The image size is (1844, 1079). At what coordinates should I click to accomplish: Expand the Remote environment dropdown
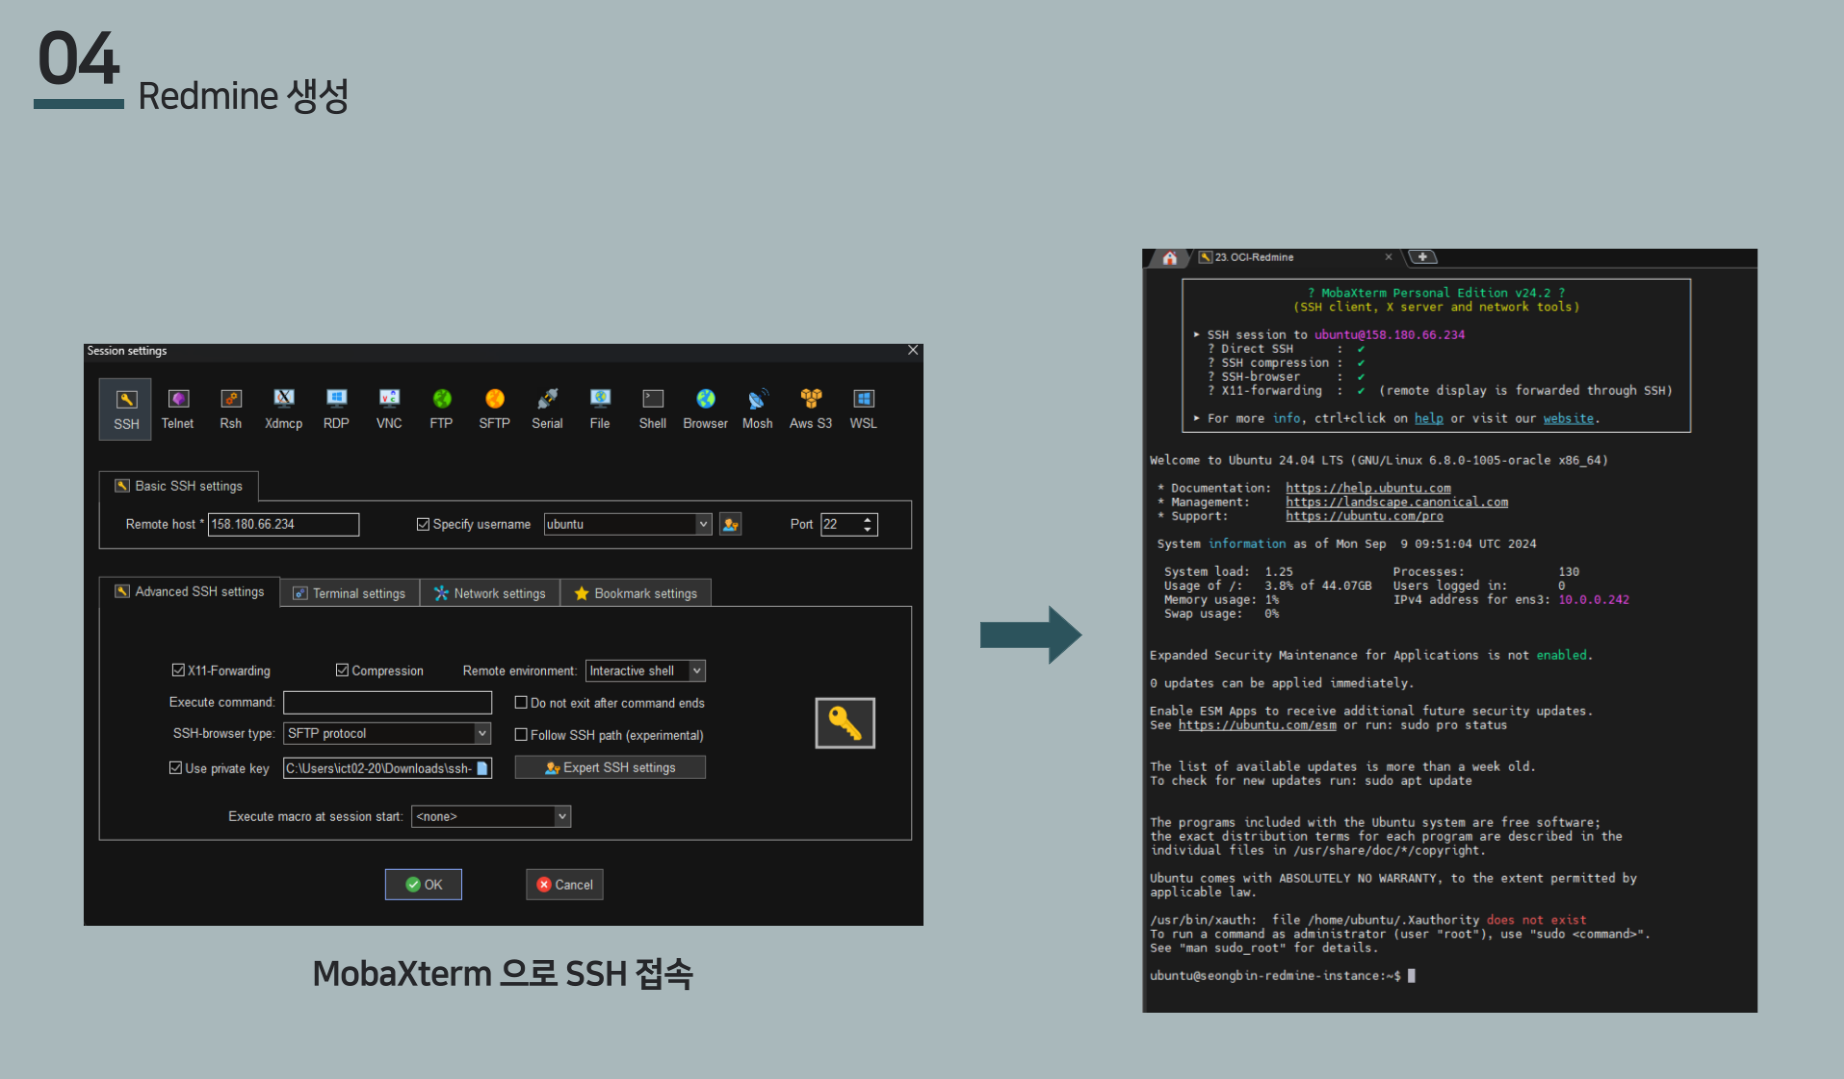pos(697,671)
